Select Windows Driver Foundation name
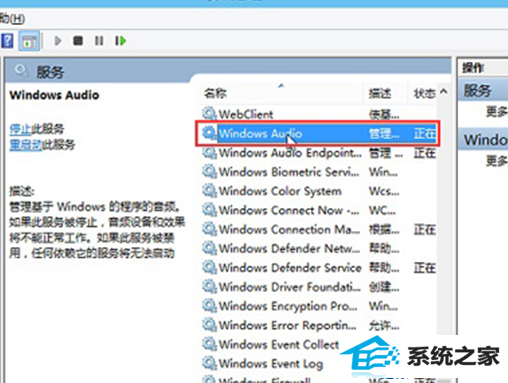508x383 pixels. coord(289,287)
